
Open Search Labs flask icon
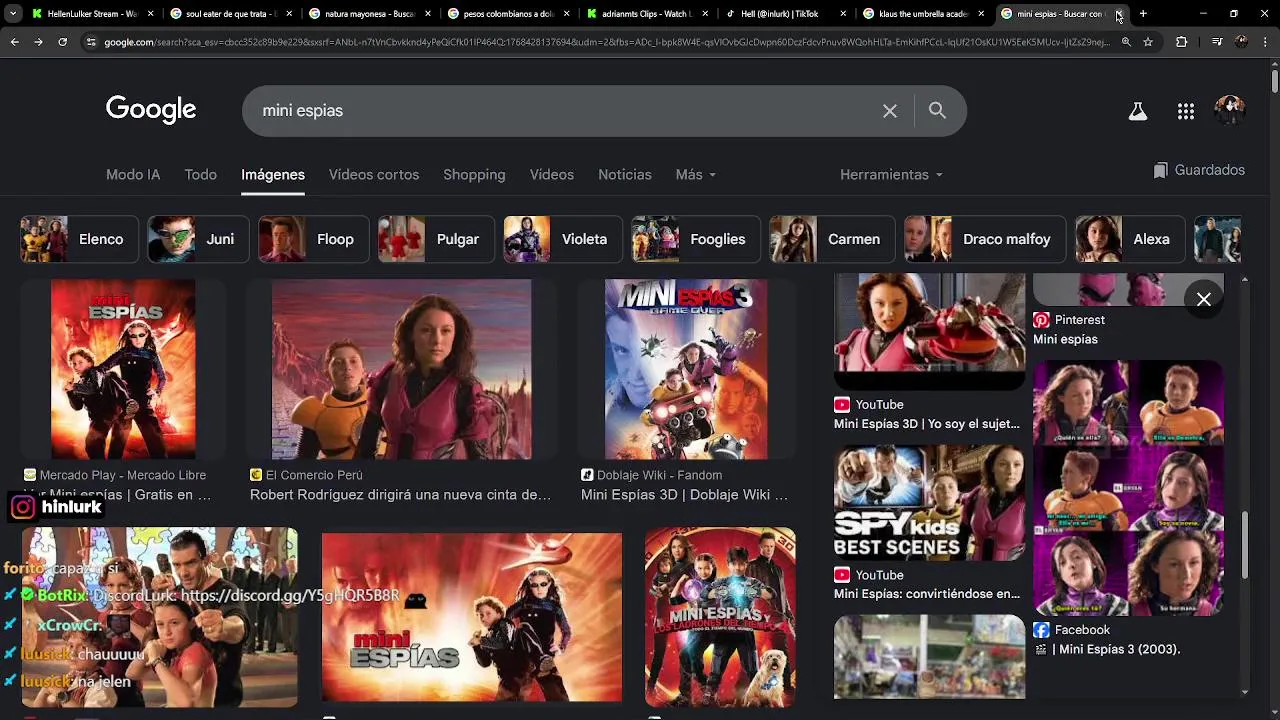click(1138, 111)
